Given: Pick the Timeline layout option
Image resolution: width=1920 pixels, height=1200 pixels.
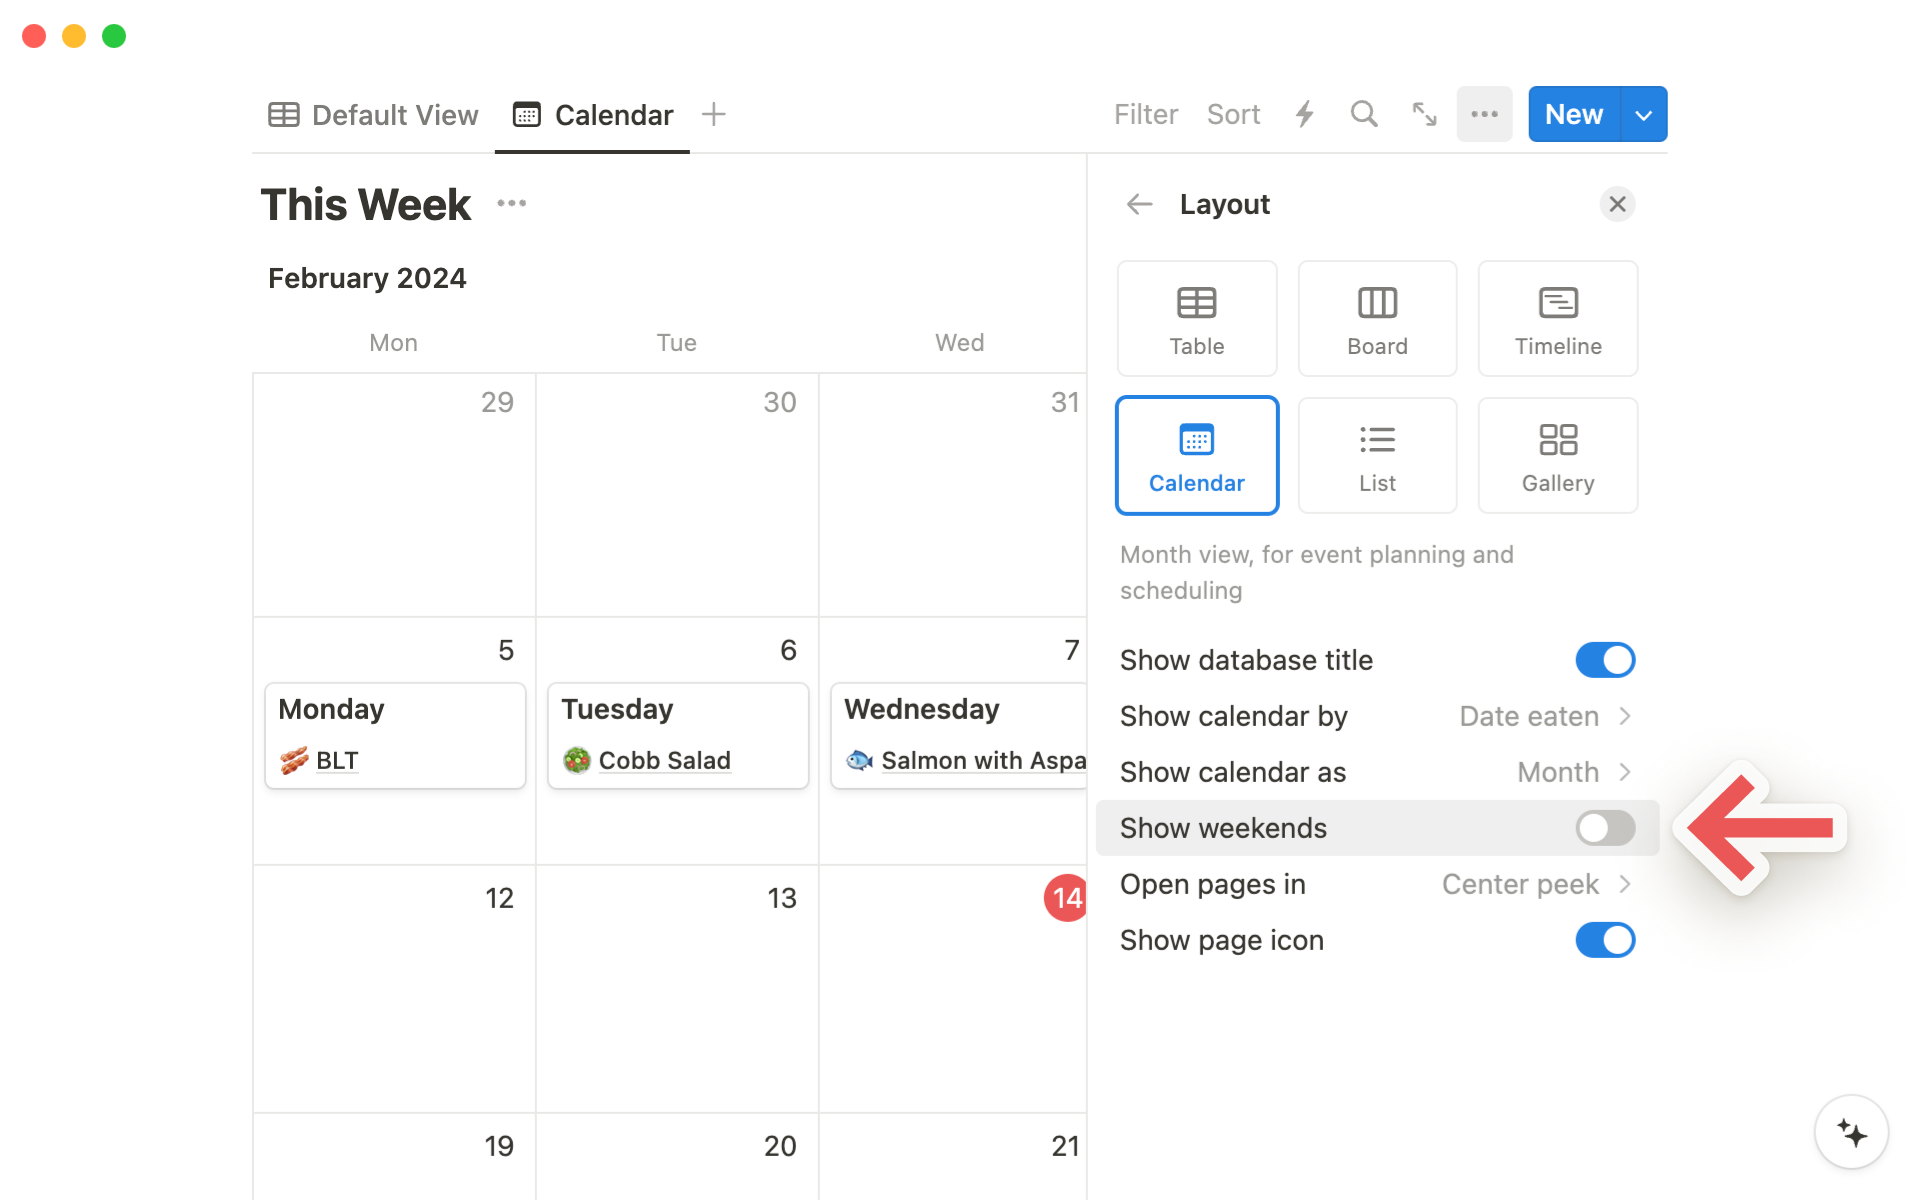Looking at the screenshot, I should pos(1557,318).
